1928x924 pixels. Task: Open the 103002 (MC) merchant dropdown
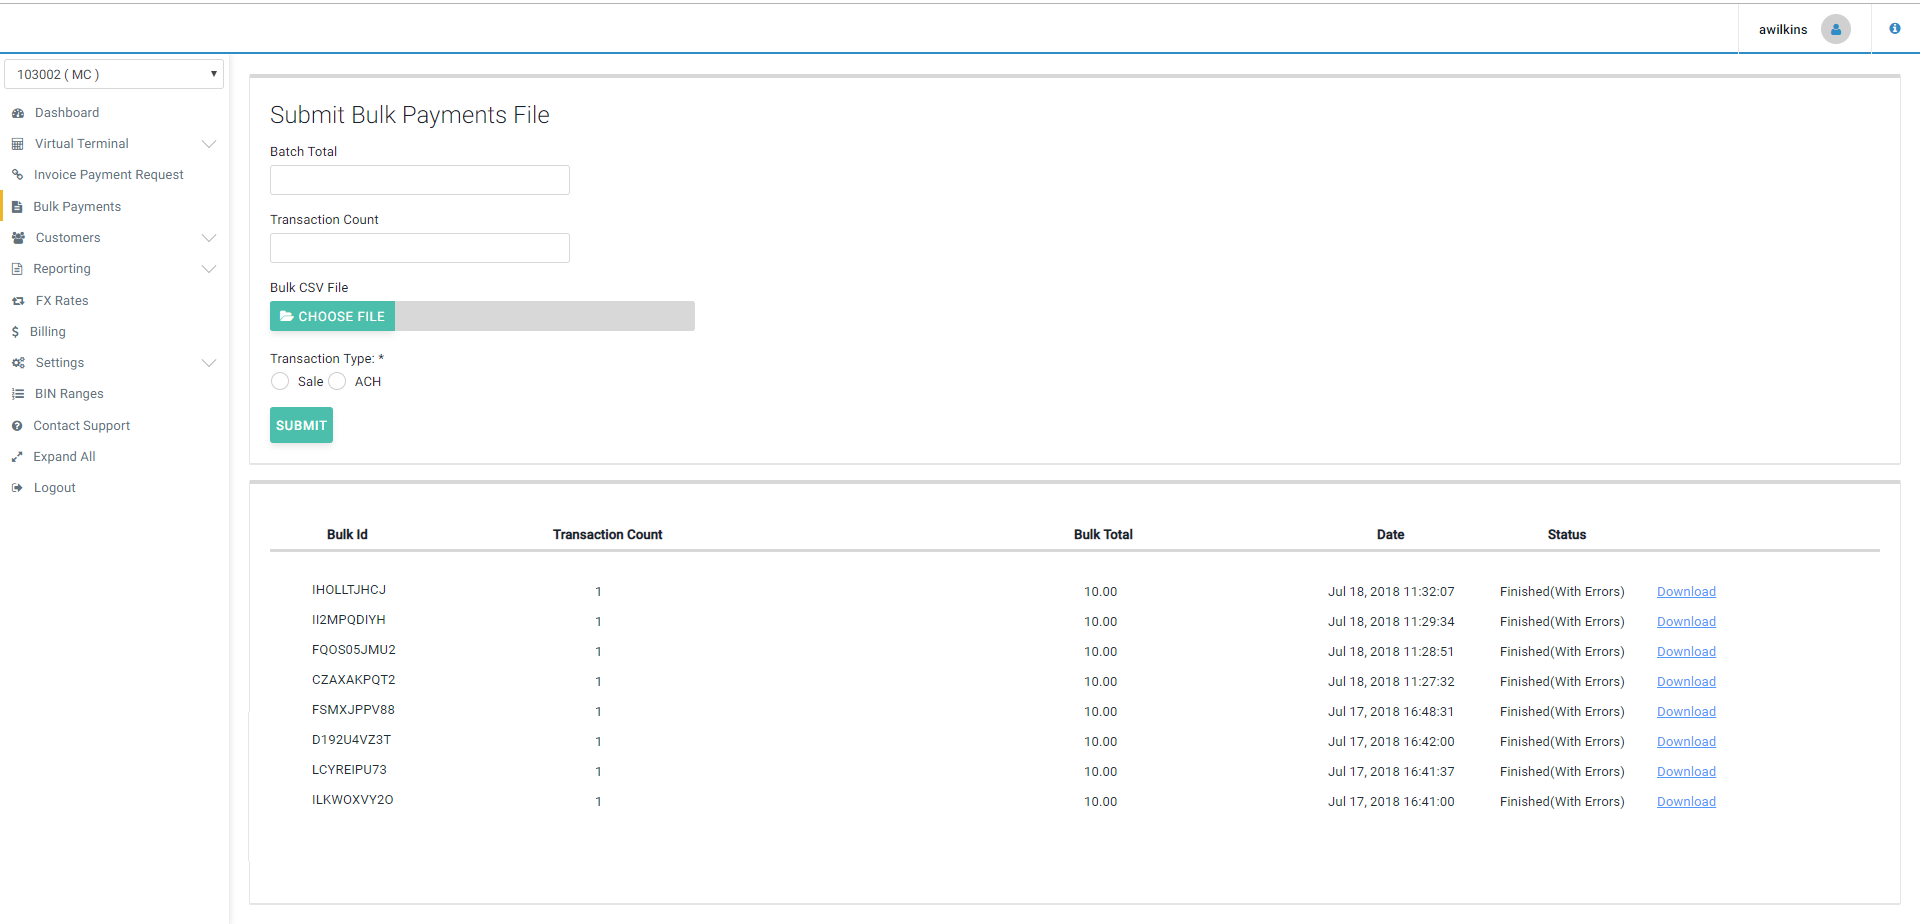click(114, 75)
